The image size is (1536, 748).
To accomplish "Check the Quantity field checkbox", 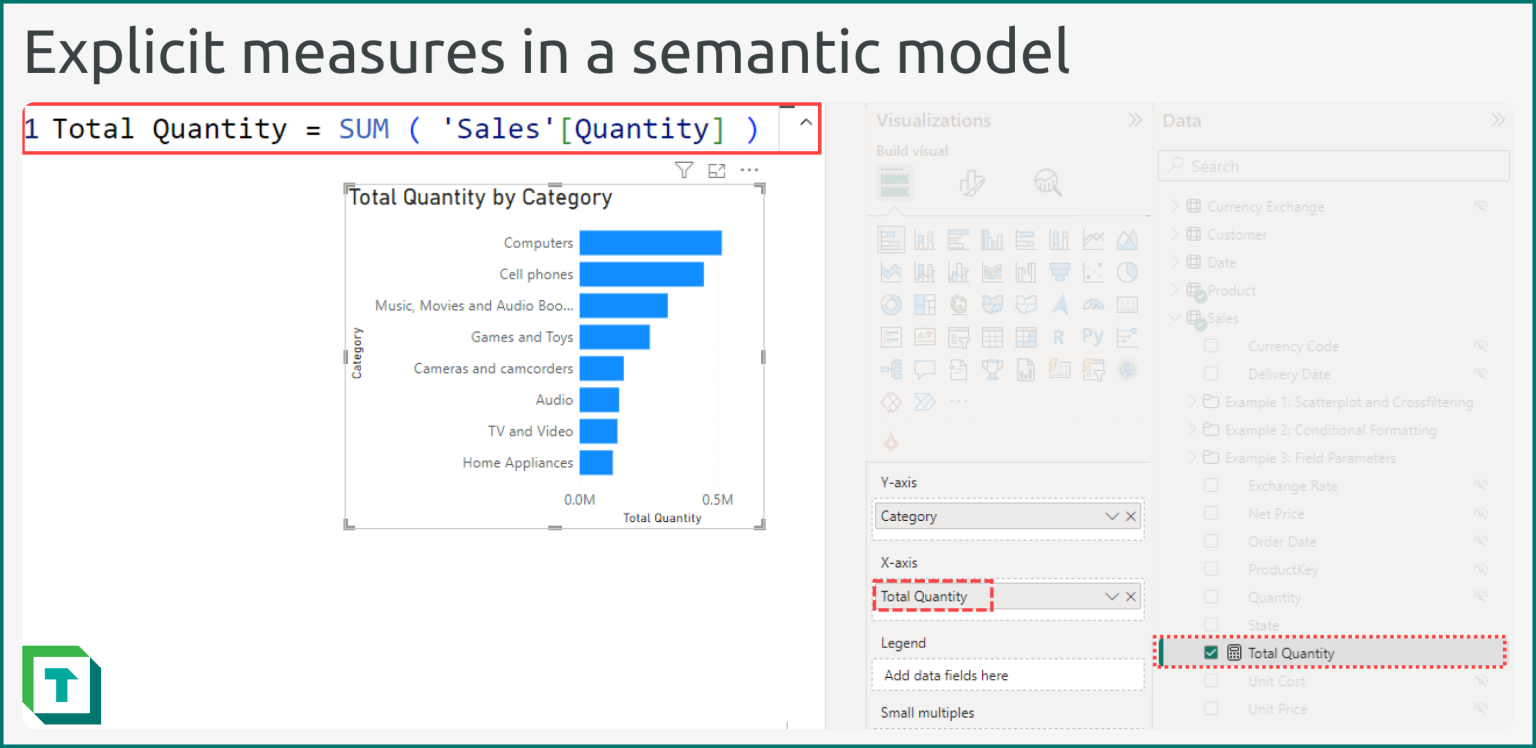I will point(1211,597).
